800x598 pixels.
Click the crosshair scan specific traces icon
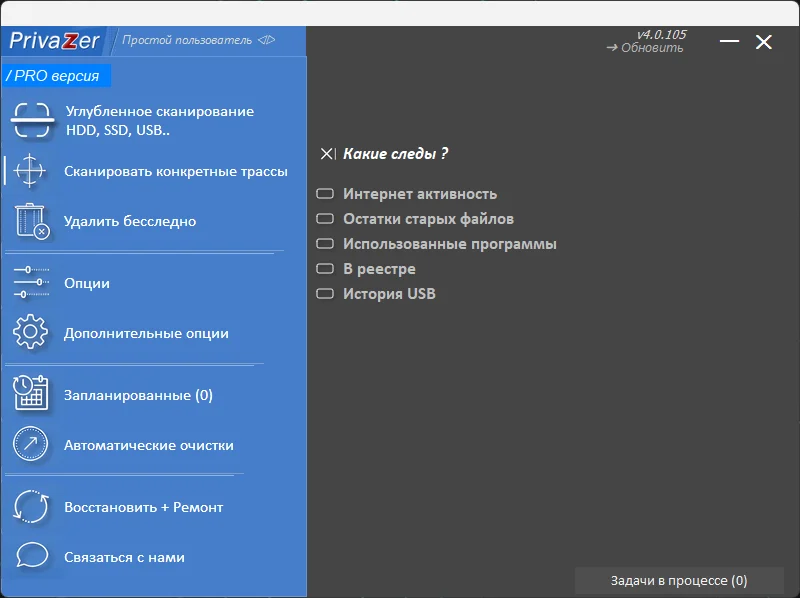pyautogui.click(x=31, y=171)
